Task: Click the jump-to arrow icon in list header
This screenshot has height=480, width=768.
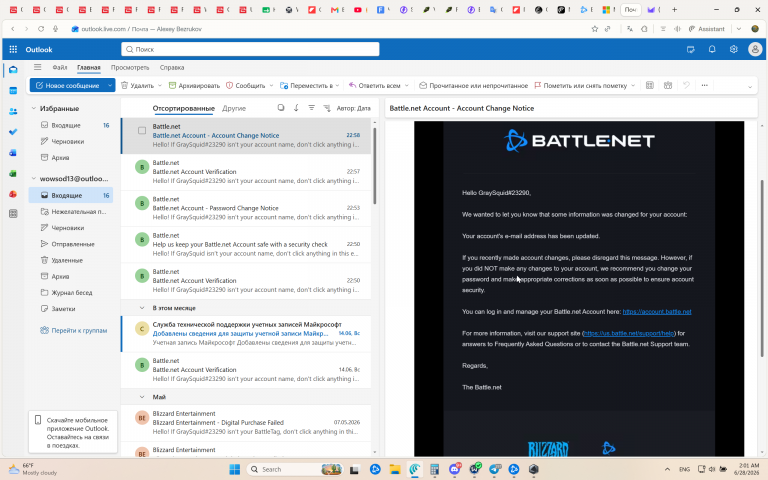Action: 296,108
